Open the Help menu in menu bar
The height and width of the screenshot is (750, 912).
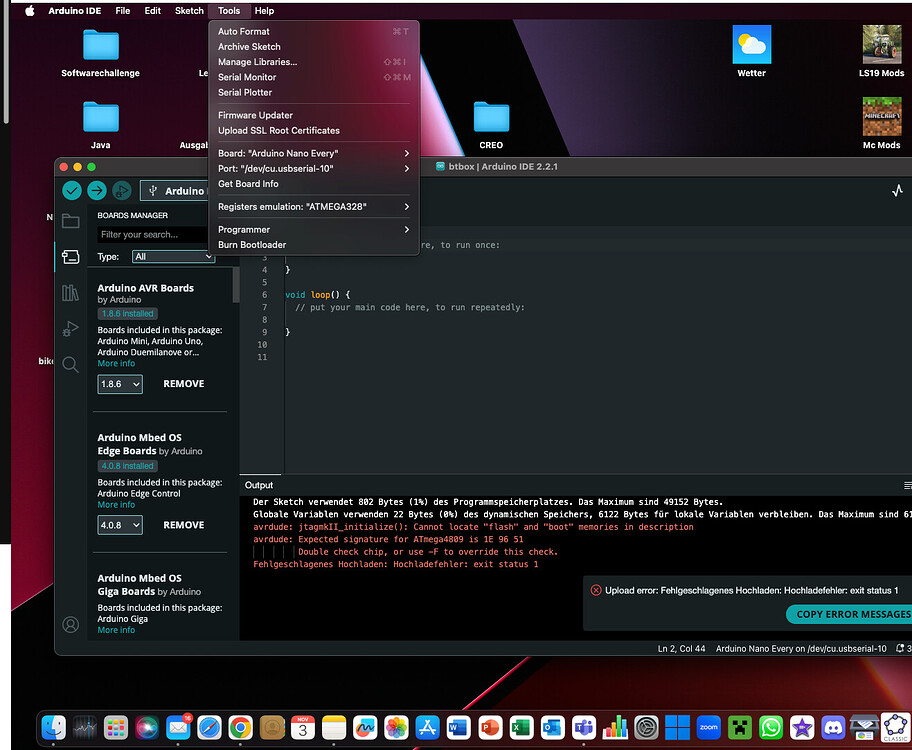264,10
